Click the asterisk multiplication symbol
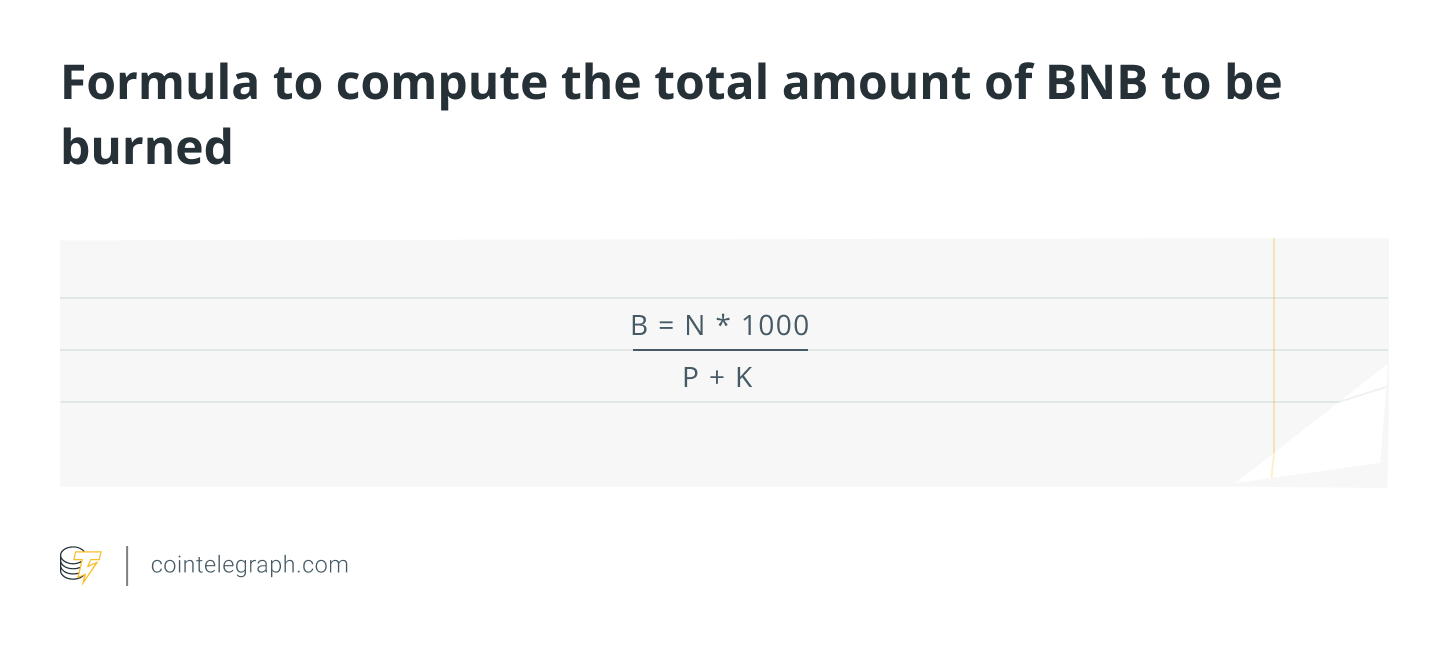Image resolution: width=1450 pixels, height=646 pixels. pyautogui.click(x=723, y=326)
